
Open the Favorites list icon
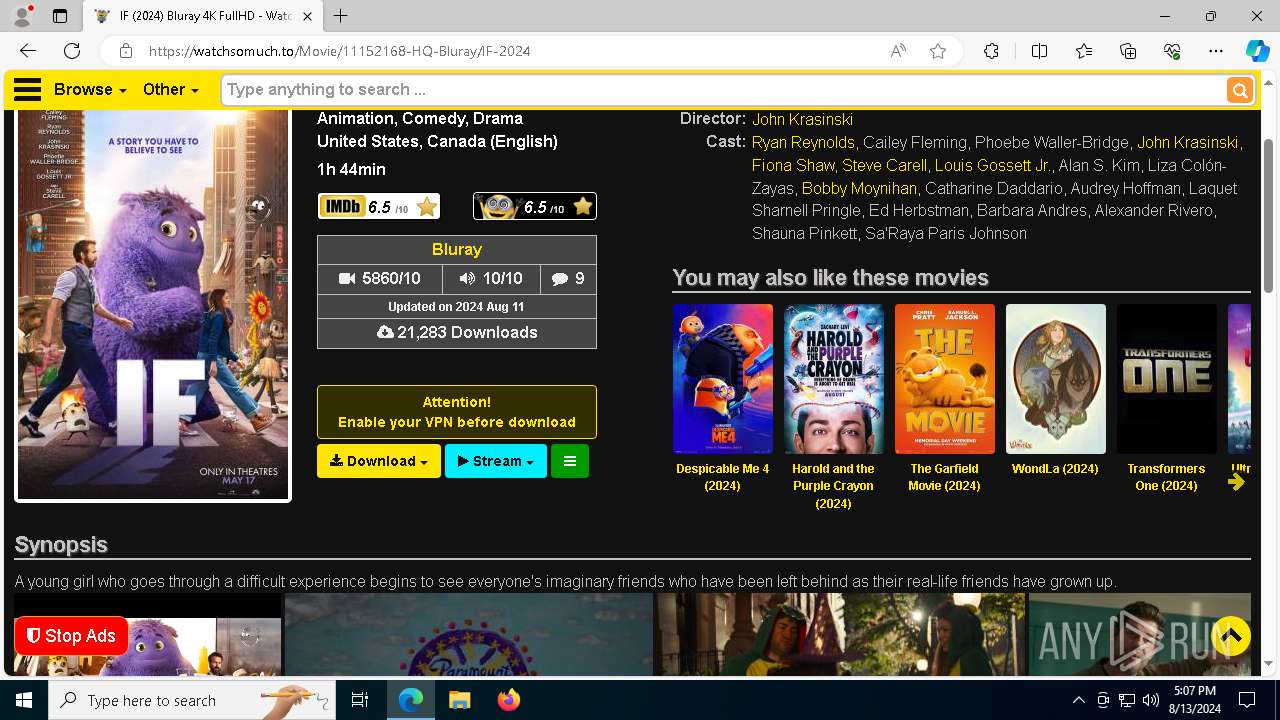(x=1084, y=51)
